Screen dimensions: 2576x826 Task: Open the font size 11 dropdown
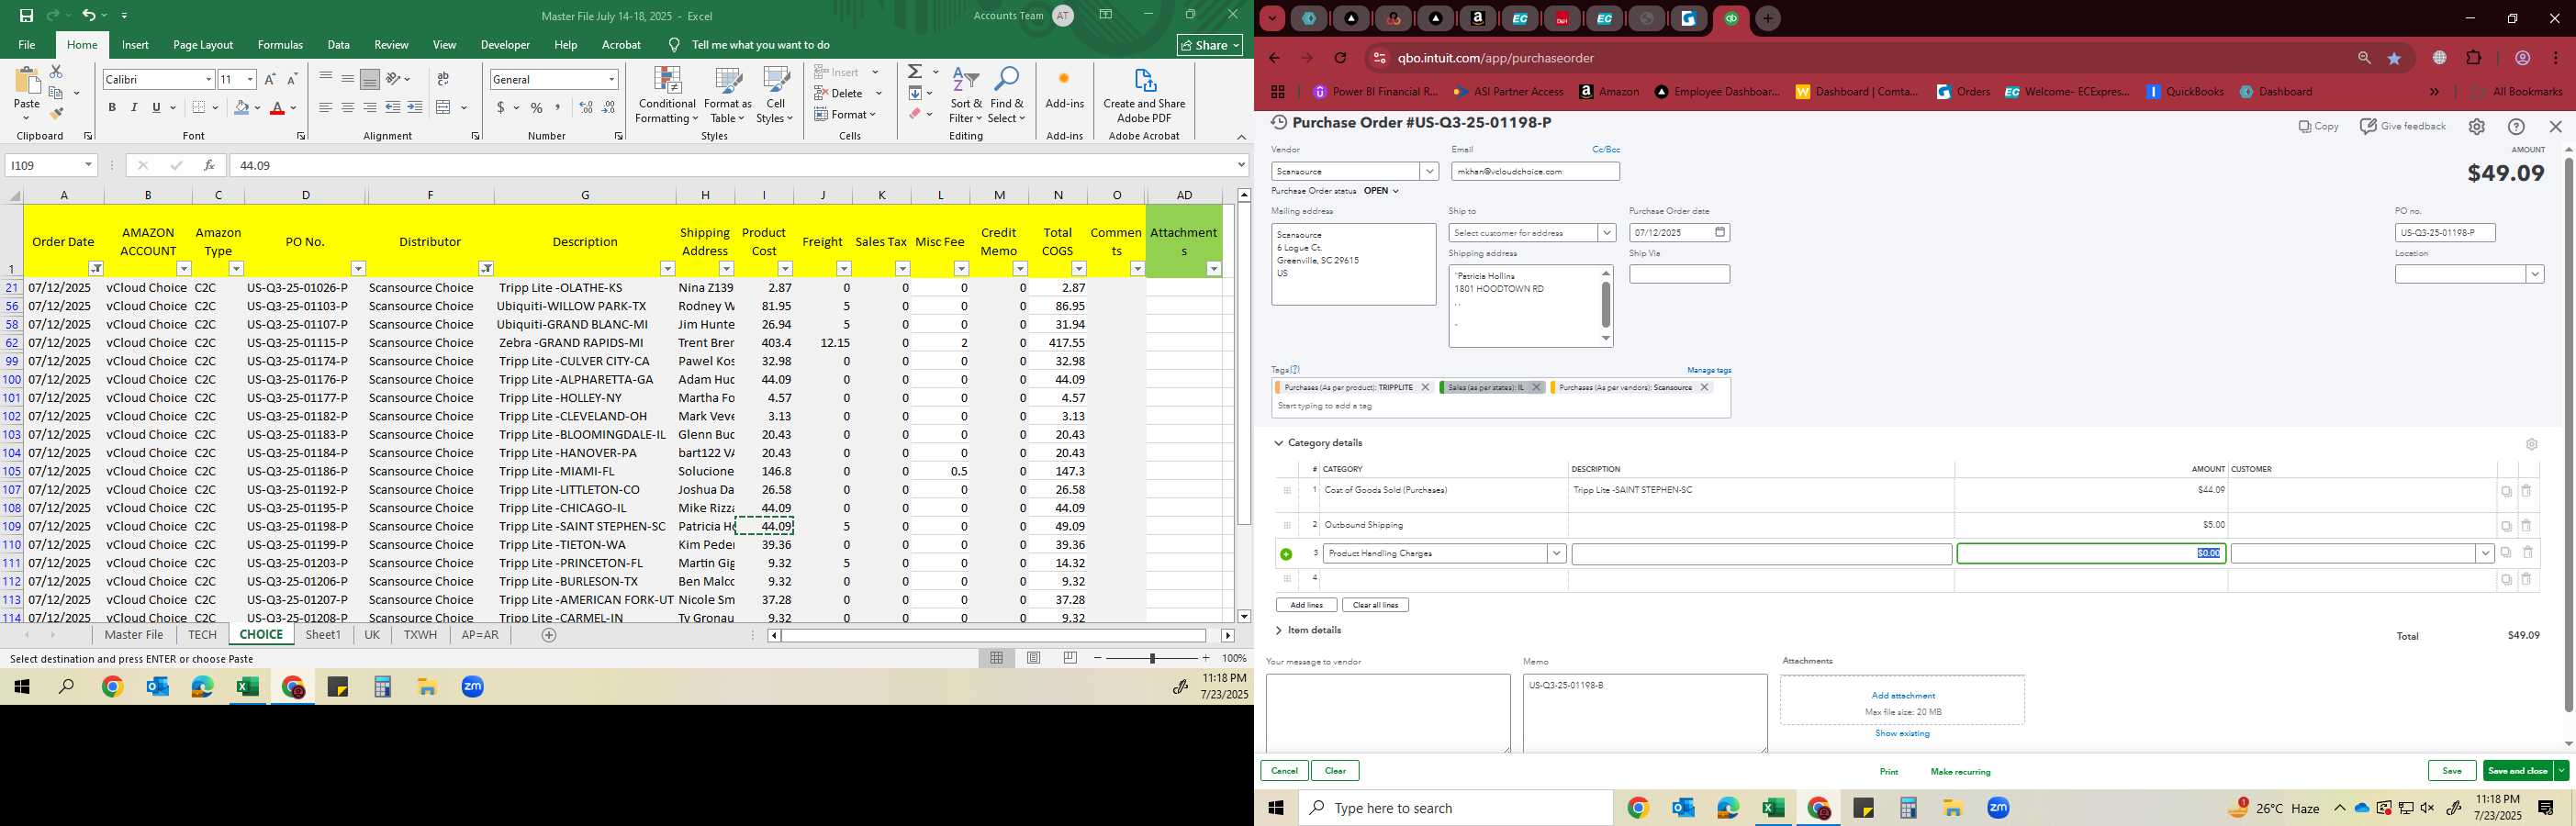250,79
